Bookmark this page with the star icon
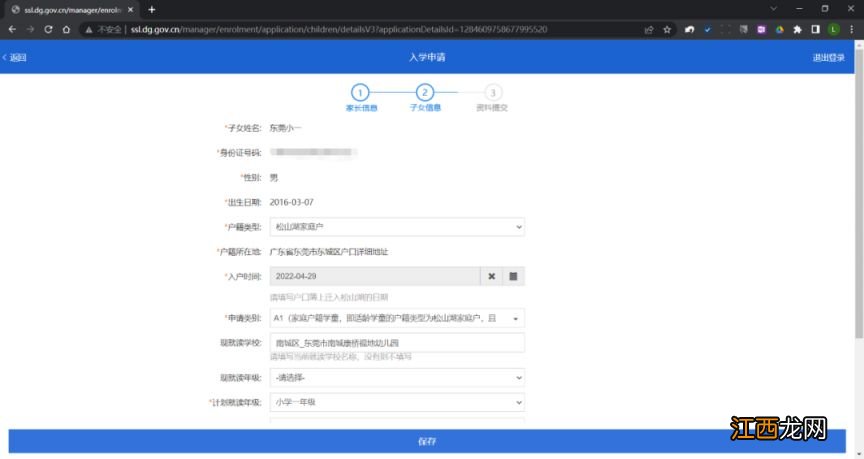Screen dimensions: 864x459 (667, 30)
